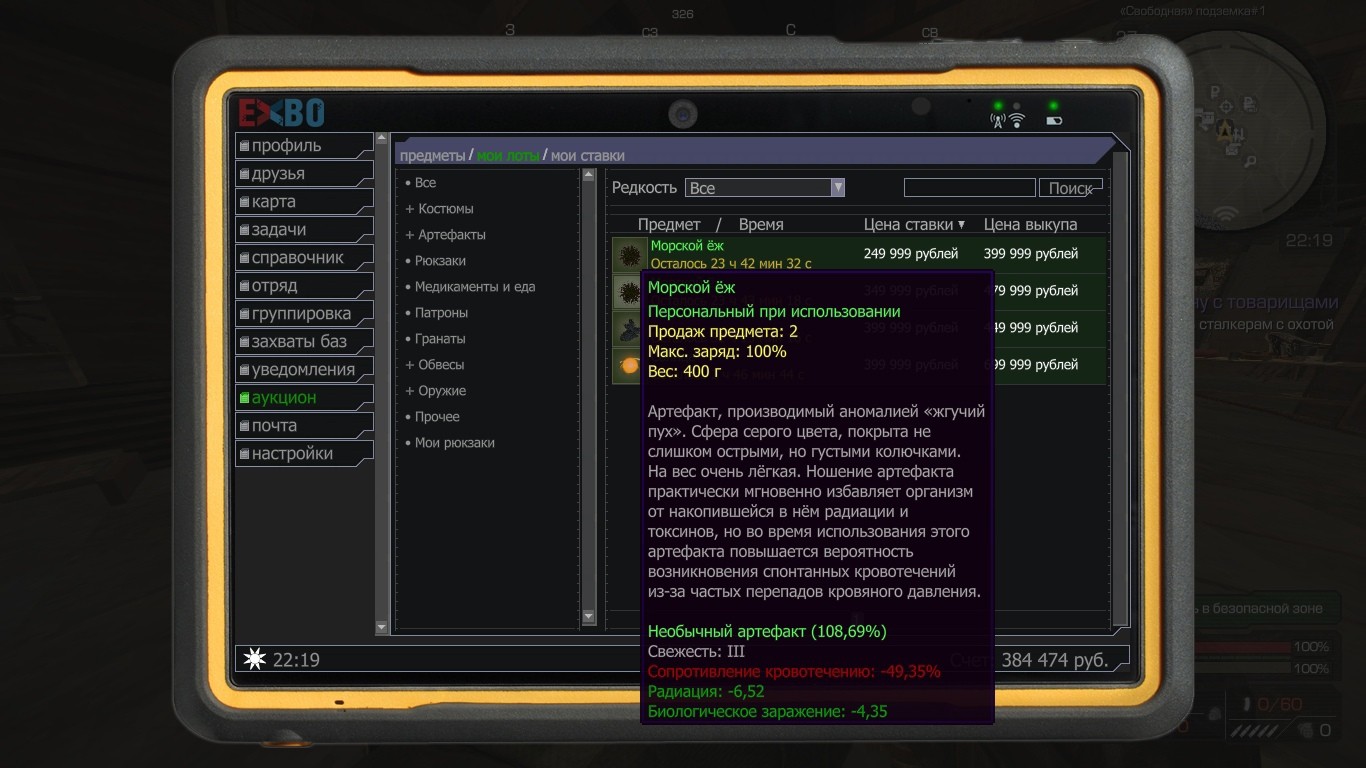
Task: Open the Редкость dropdown
Action: click(x=765, y=188)
